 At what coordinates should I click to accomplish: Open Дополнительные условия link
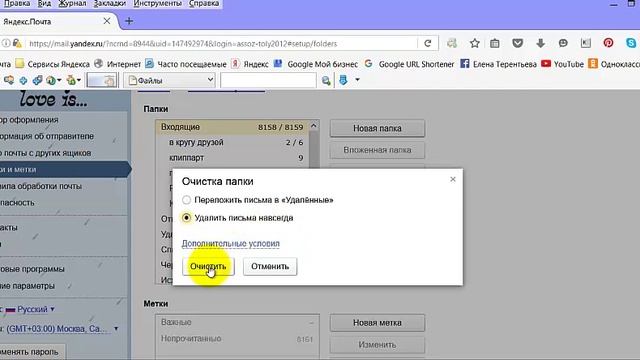pos(231,244)
